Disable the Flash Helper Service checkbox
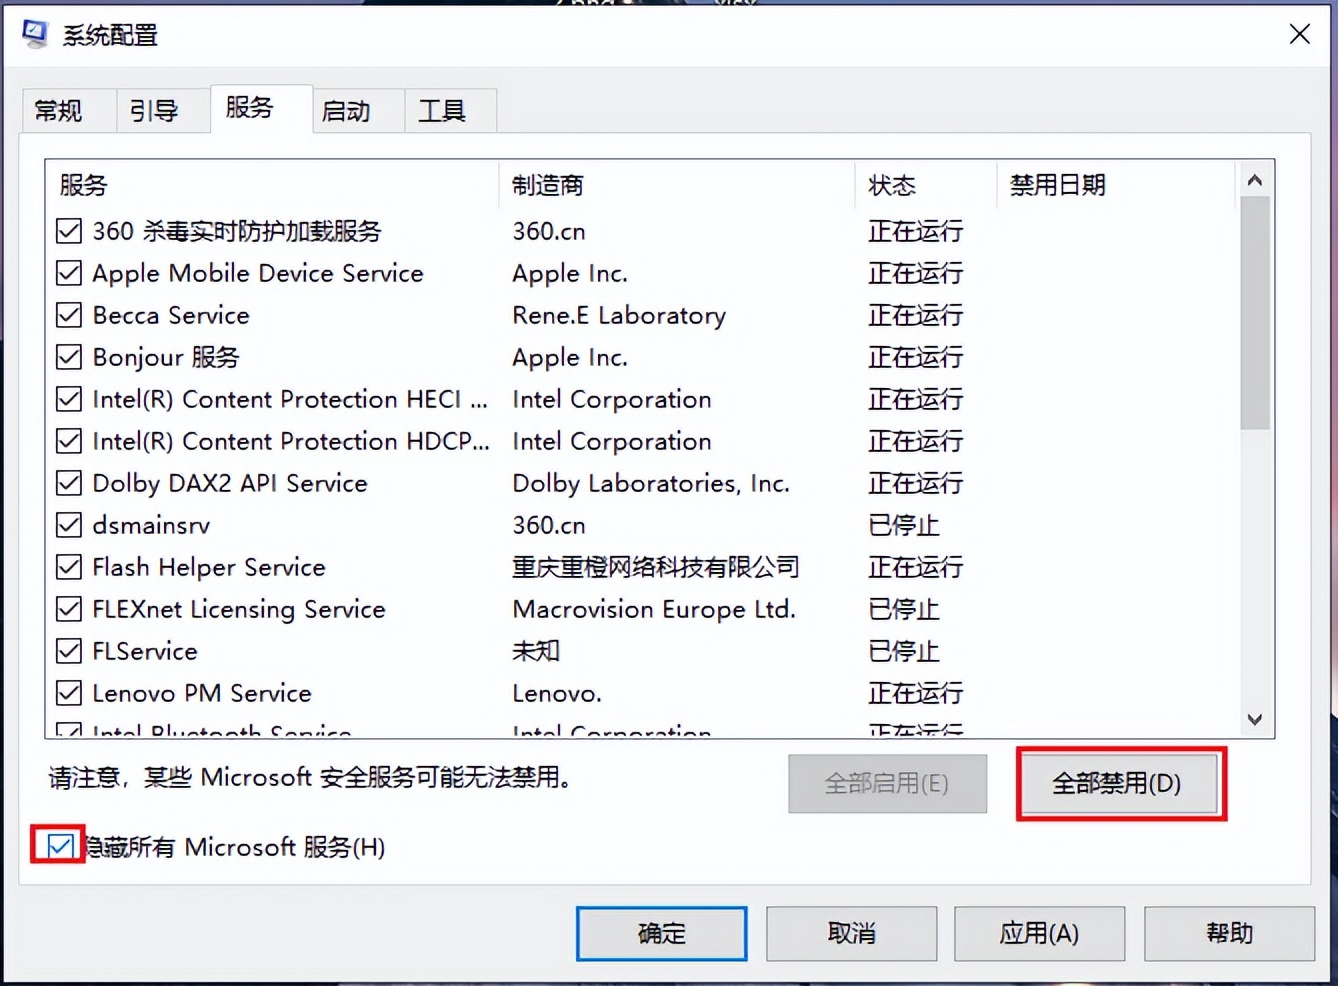The height and width of the screenshot is (986, 1338). click(x=68, y=567)
